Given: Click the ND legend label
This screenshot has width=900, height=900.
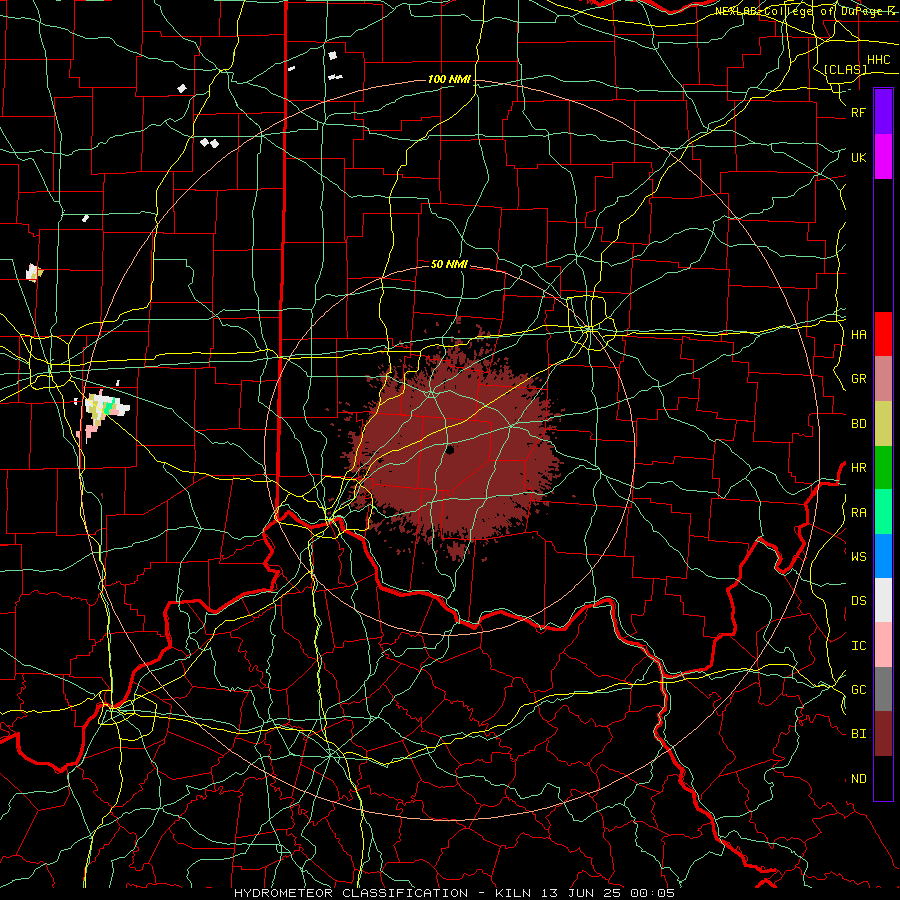Looking at the screenshot, I should point(859,778).
